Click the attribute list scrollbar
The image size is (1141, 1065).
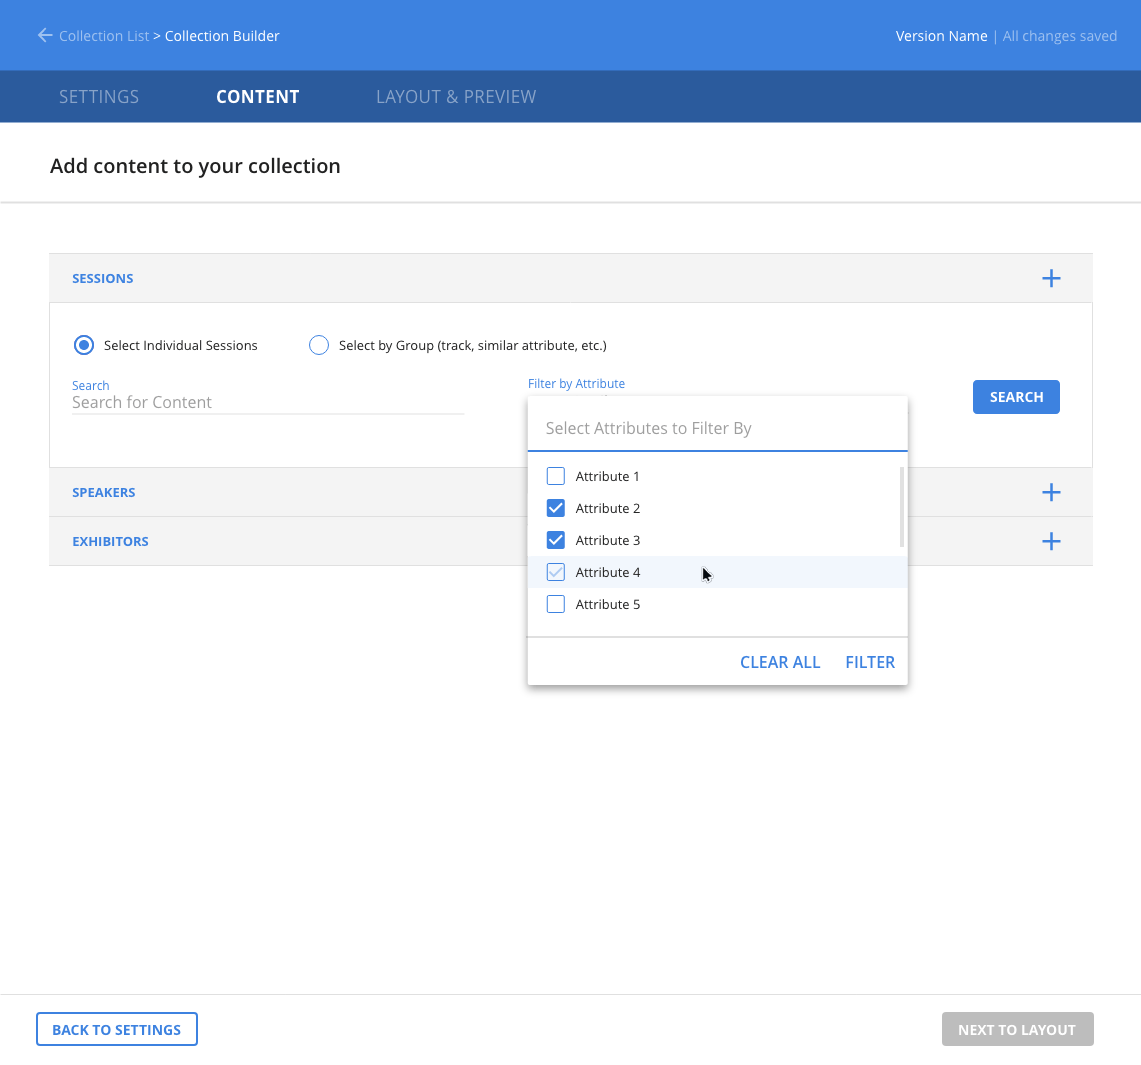(902, 507)
